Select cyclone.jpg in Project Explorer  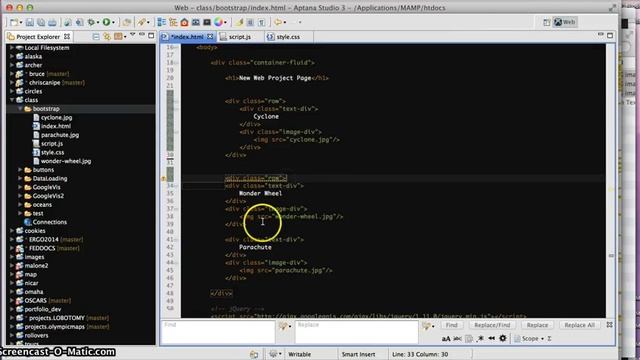pos(56,118)
